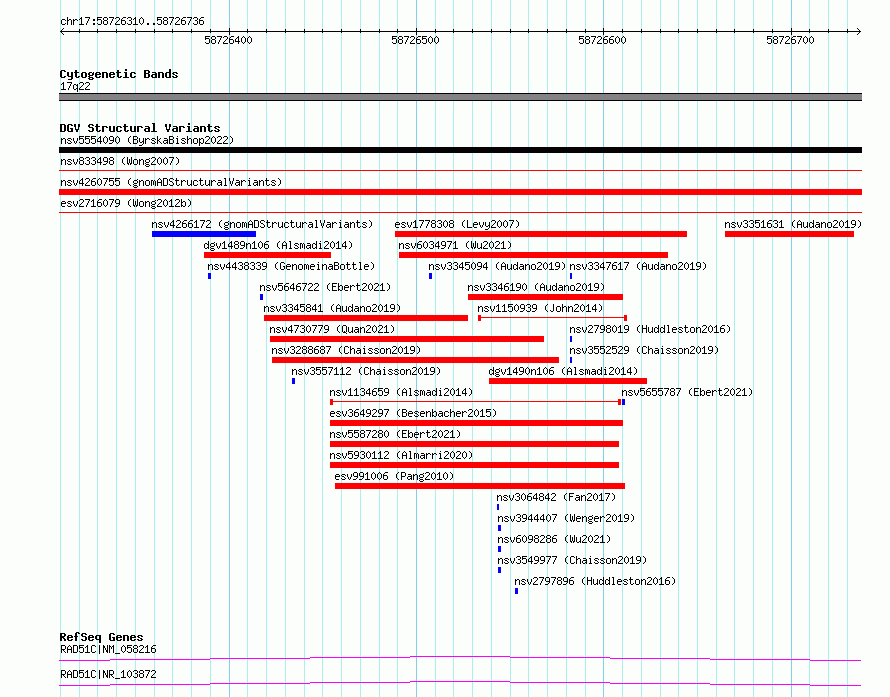This screenshot has width=890, height=697.
Task: Select the red dgv1489n106 (Alsmadi2014) bar
Action: [x=267, y=255]
